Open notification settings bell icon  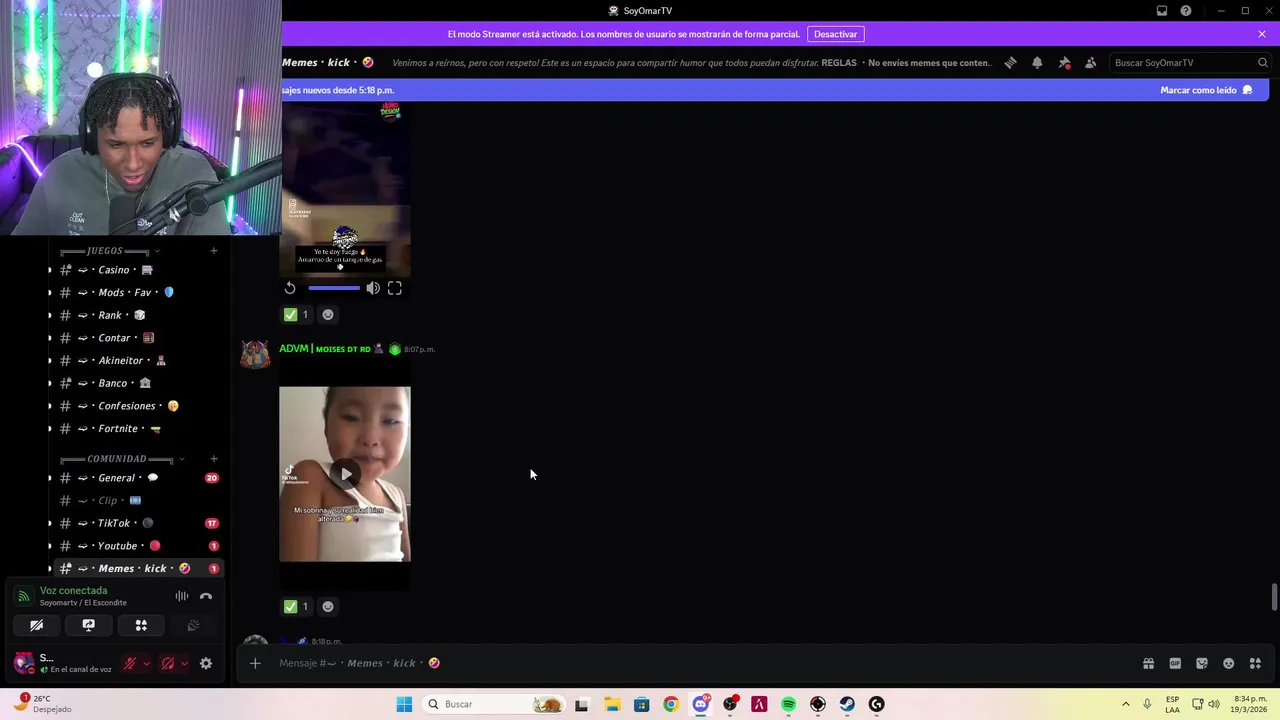(x=1037, y=62)
